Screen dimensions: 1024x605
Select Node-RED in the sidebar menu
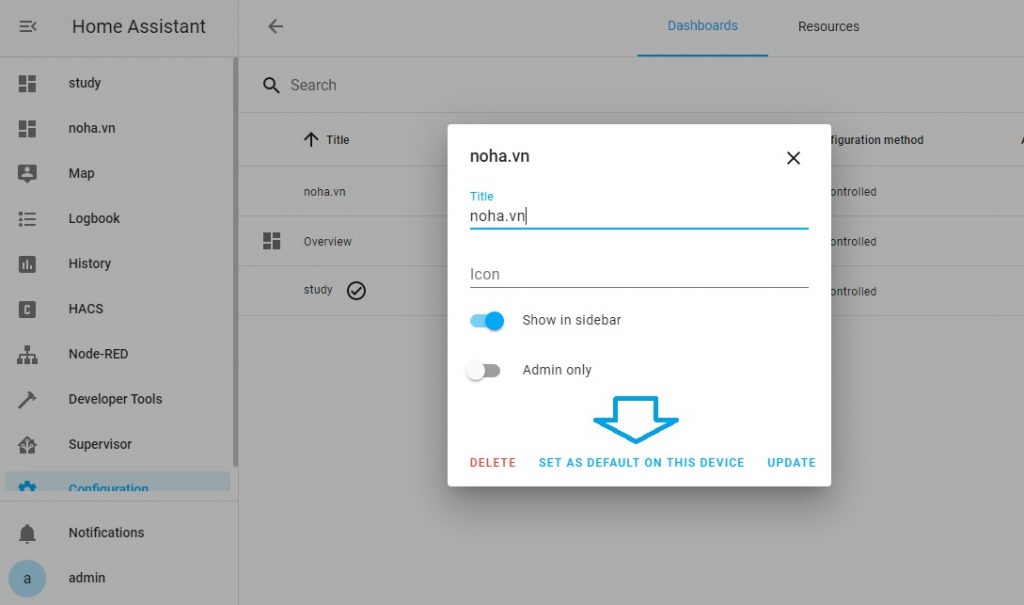[98, 353]
